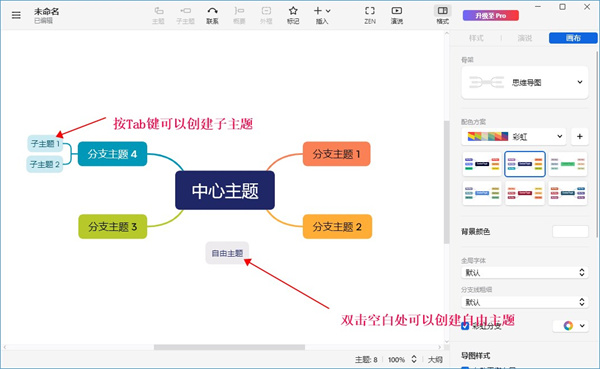
Task: Open the Insert (插入) plus menu
Action: coord(322,15)
